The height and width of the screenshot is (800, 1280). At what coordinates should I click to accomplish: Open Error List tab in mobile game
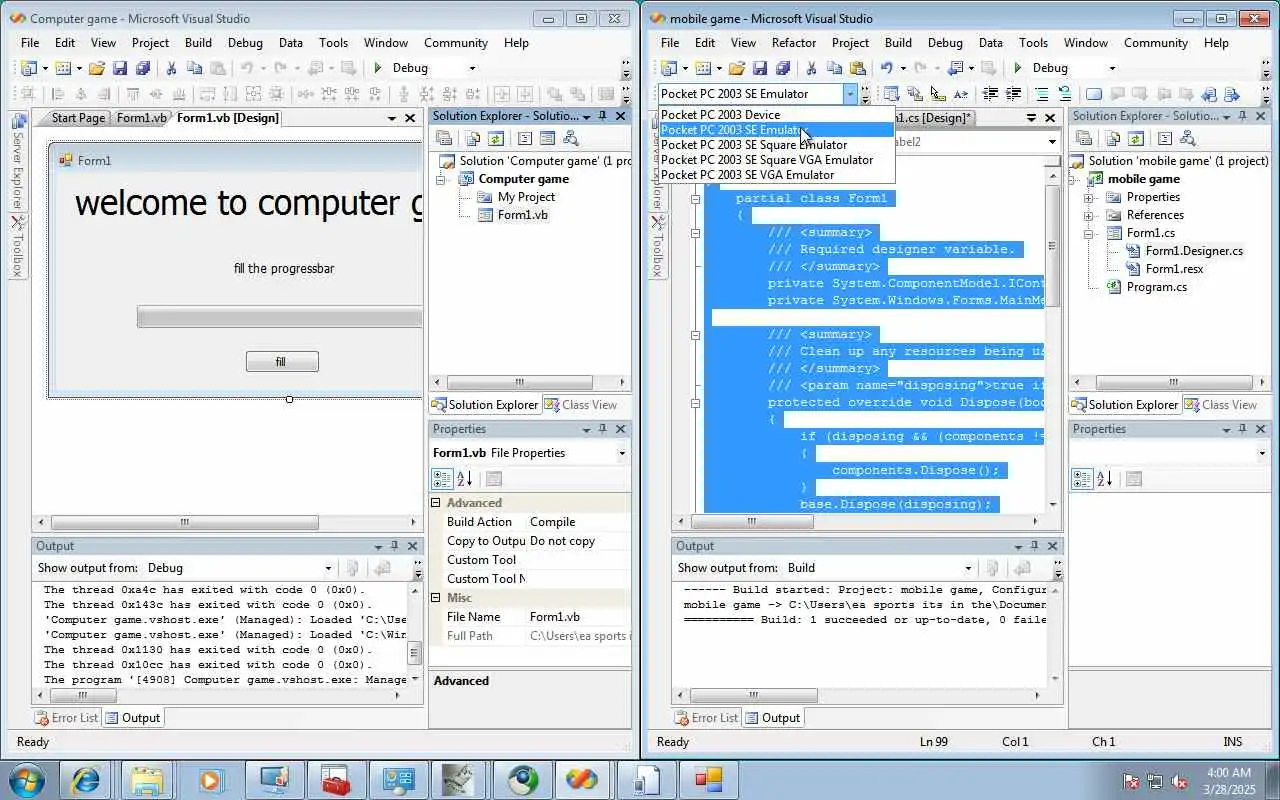[x=707, y=718]
